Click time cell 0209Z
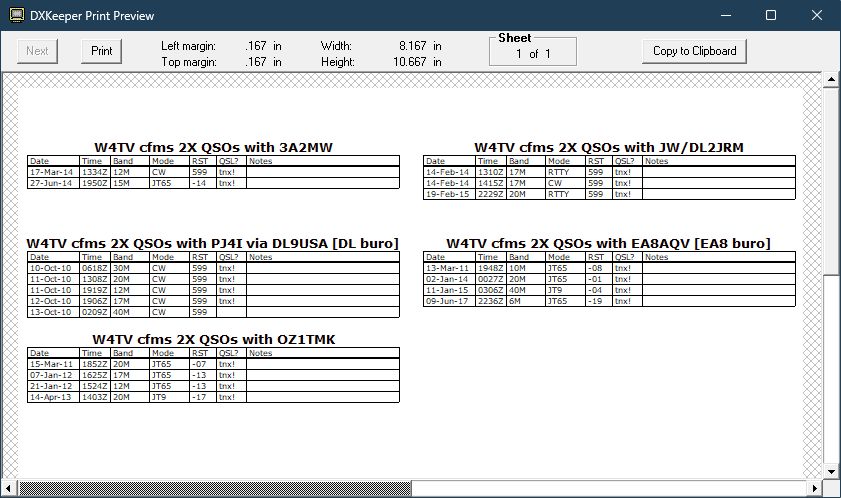Viewport: 841px width, 498px height. [94, 312]
